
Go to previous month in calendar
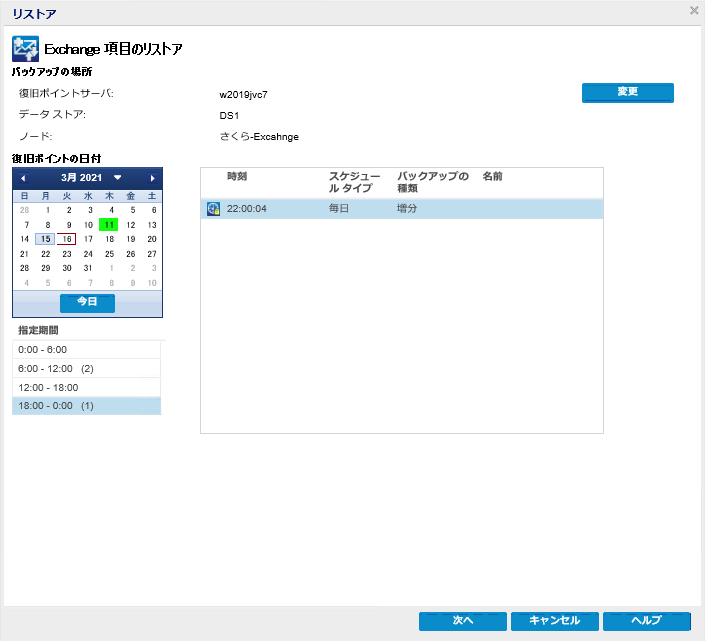[23, 178]
